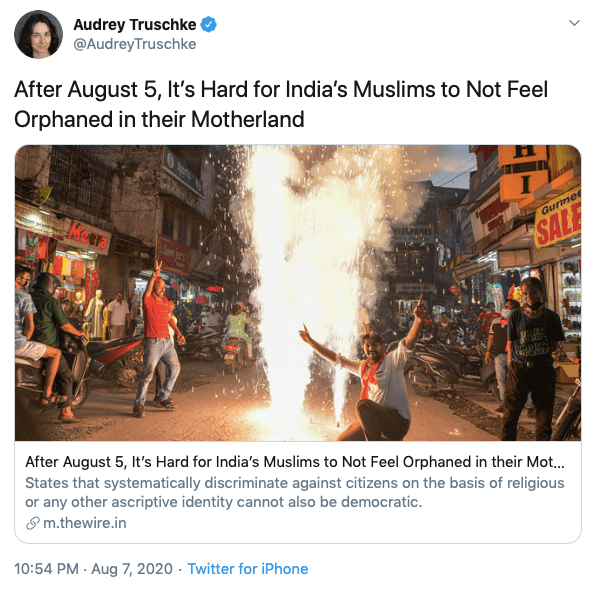Click the link card article title
The height and width of the screenshot is (593, 590).
295,462
